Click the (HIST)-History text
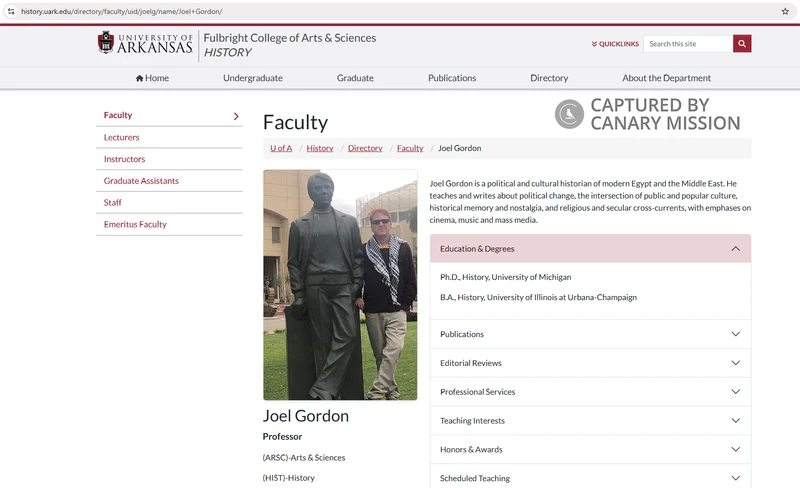This screenshot has height=488, width=800. [x=289, y=478]
